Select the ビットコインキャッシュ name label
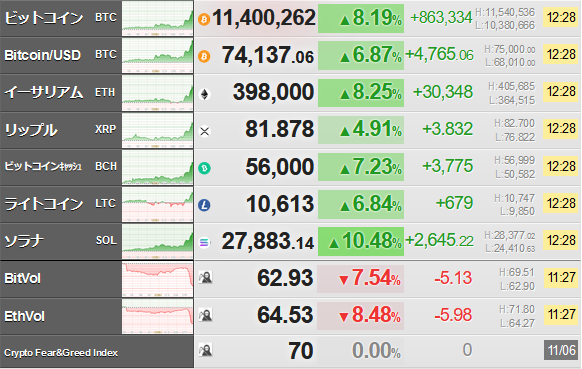The image size is (582, 369). (43, 166)
